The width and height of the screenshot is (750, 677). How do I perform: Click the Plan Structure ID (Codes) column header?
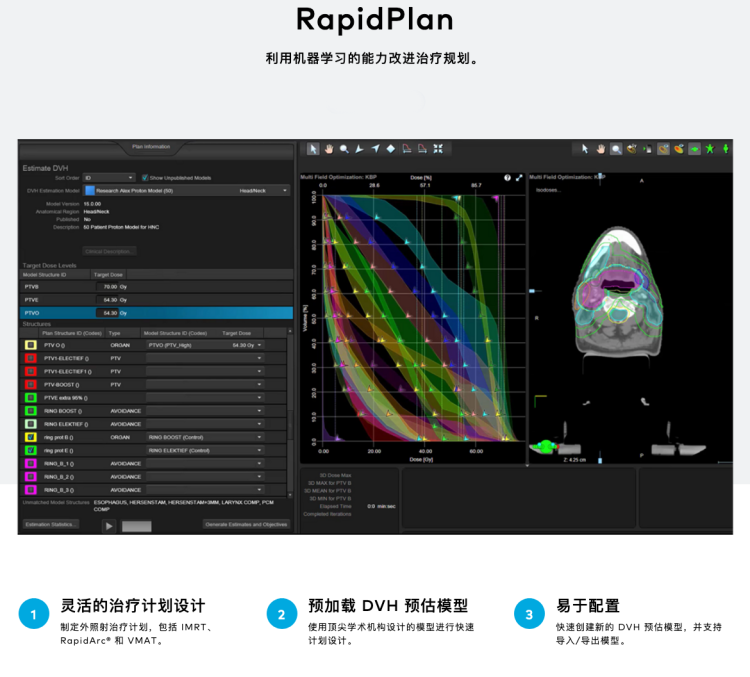(x=72, y=333)
